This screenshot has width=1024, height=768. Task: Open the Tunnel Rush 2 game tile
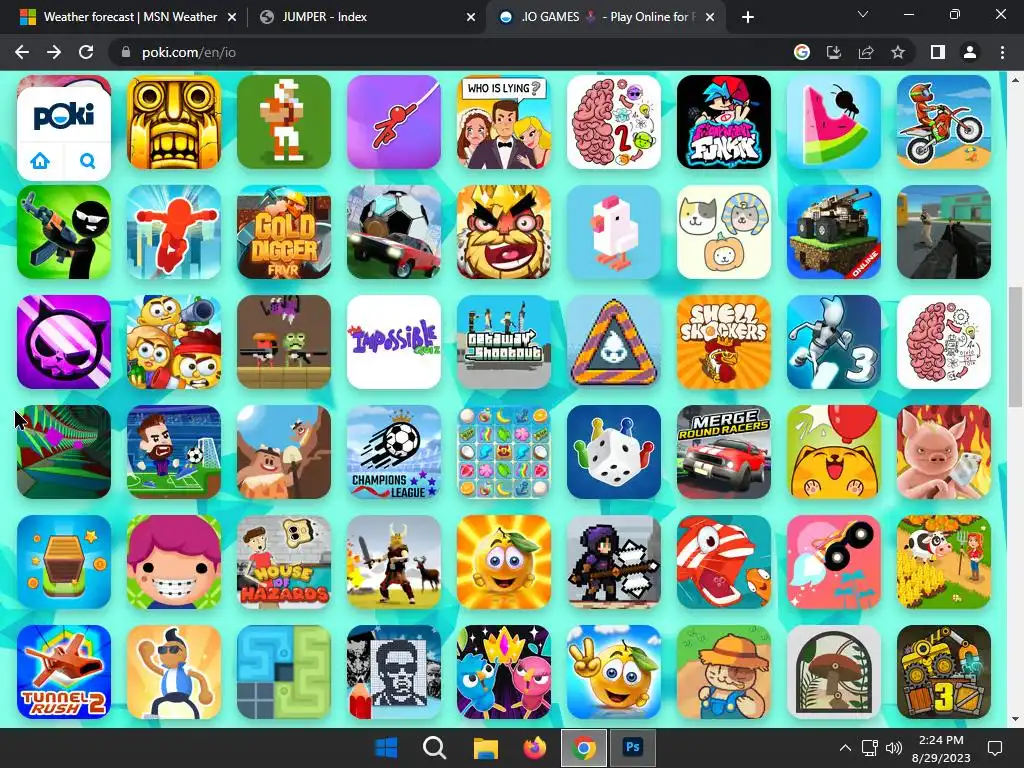coord(63,672)
